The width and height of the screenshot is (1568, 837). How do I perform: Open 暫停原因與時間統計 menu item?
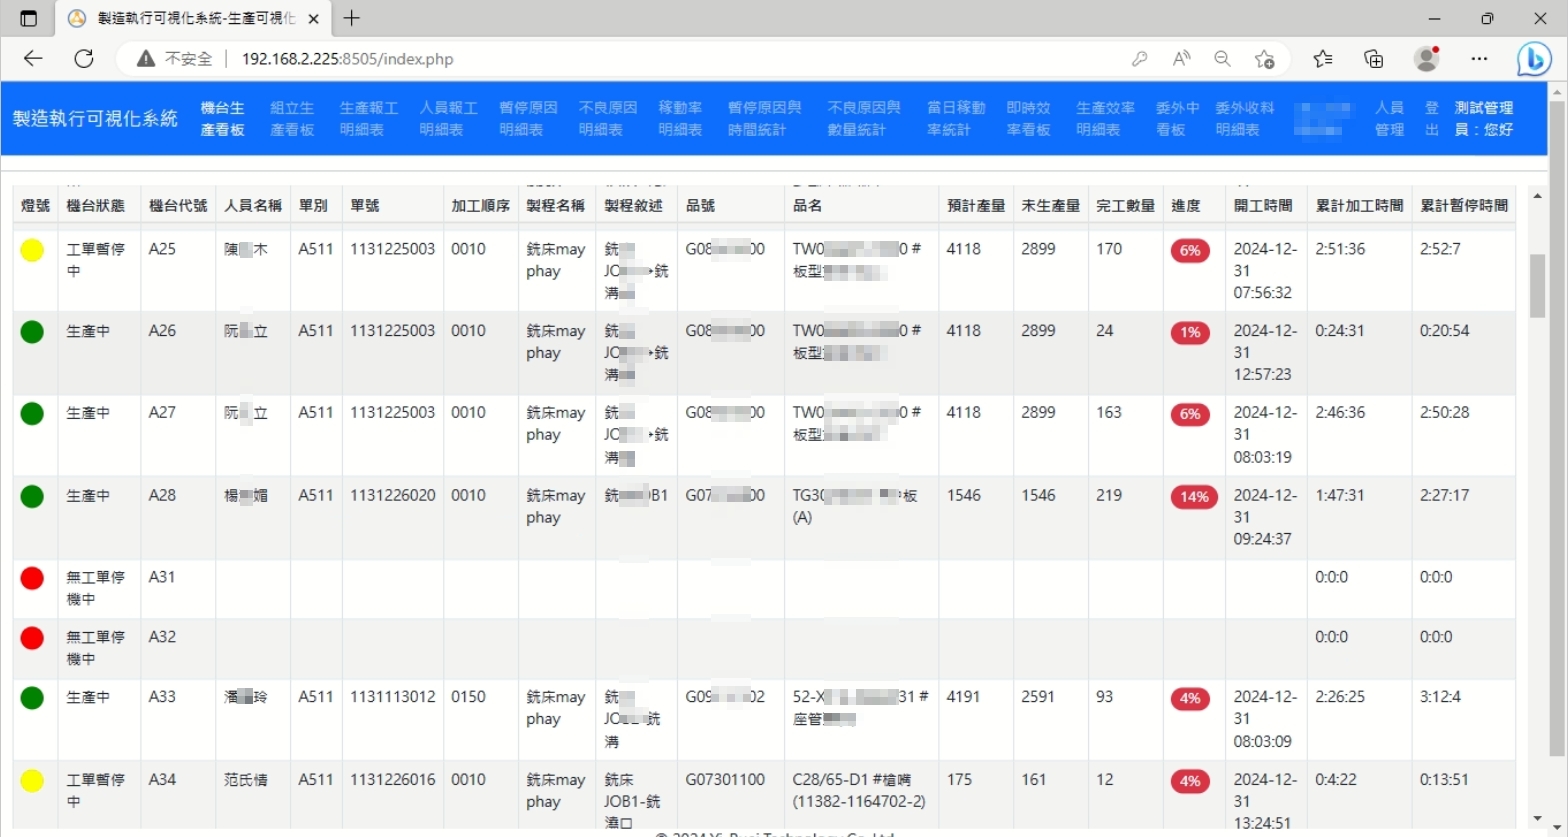coord(765,118)
